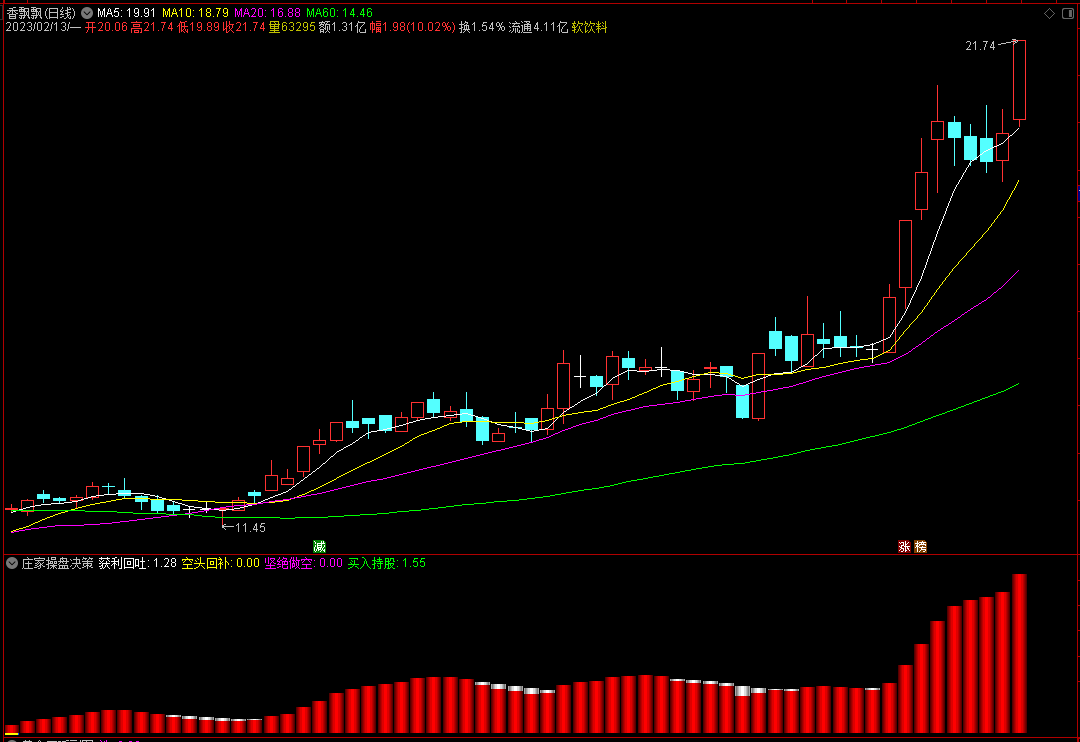1080x742 pixels.
Task: Click the 买入持股: 1.55 indicator value
Action: 386,564
